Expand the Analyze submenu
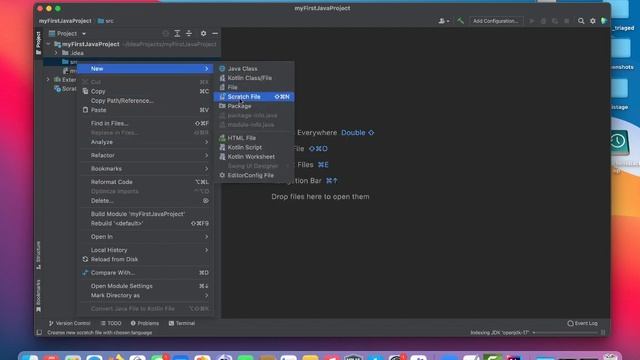Image resolution: width=640 pixels, height=360 pixels. coord(145,142)
